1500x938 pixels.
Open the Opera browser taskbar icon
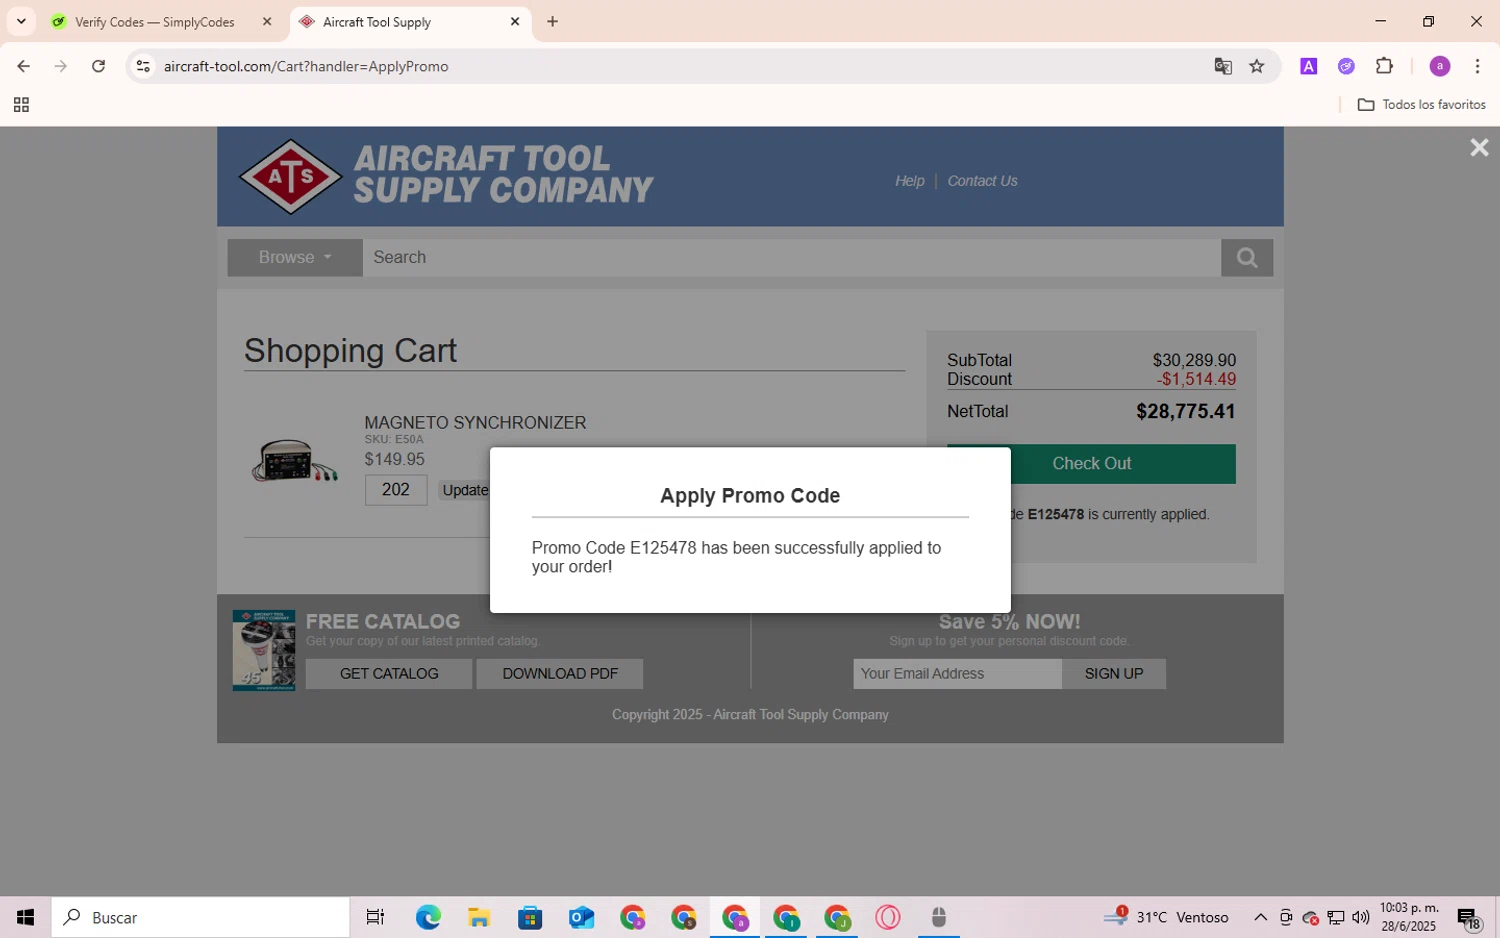888,917
